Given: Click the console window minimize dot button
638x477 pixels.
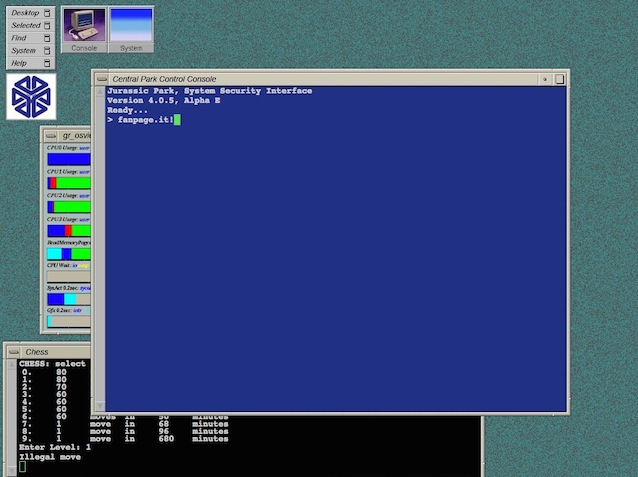Looking at the screenshot, I should pos(545,79).
